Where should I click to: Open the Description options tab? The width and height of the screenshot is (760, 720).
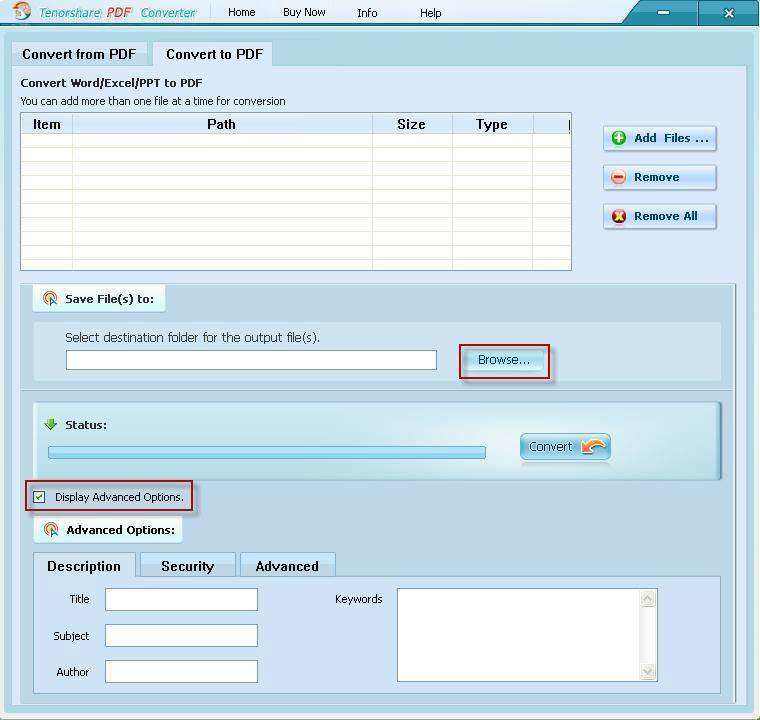(84, 566)
